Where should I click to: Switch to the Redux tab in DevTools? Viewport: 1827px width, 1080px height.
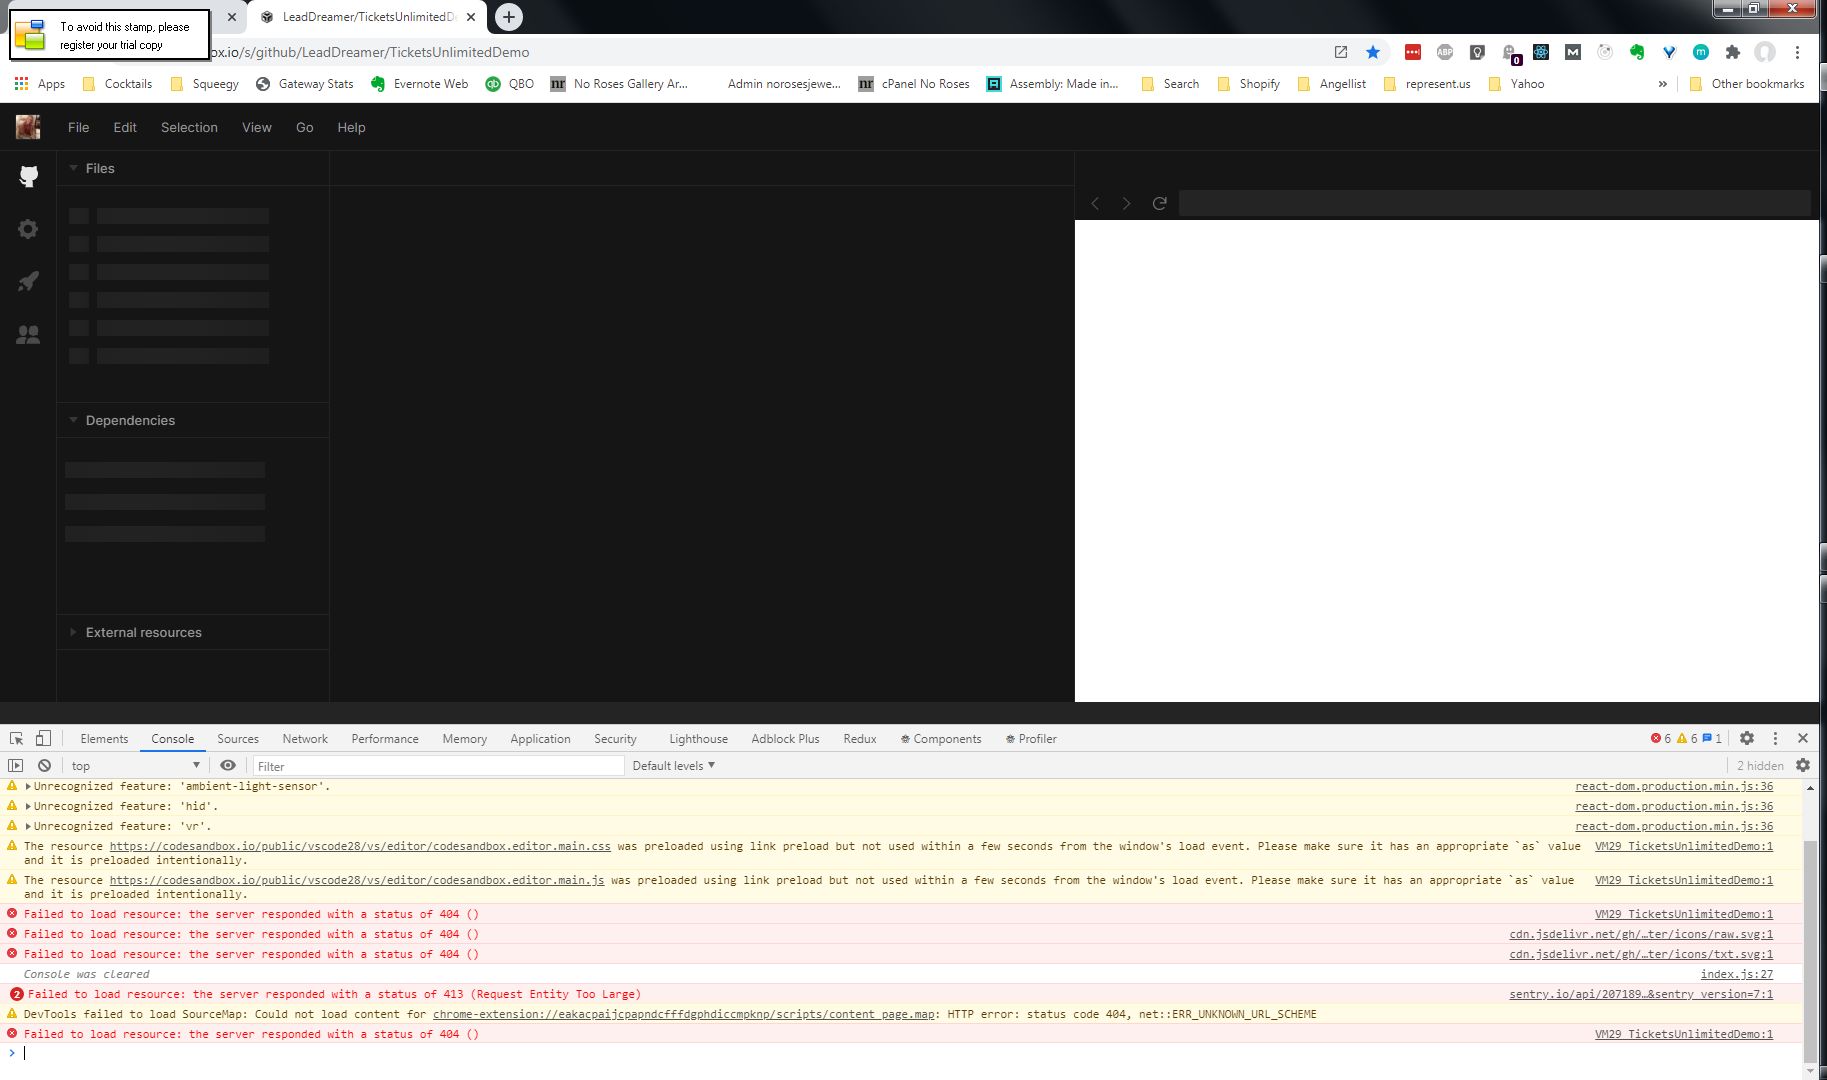[x=858, y=738]
